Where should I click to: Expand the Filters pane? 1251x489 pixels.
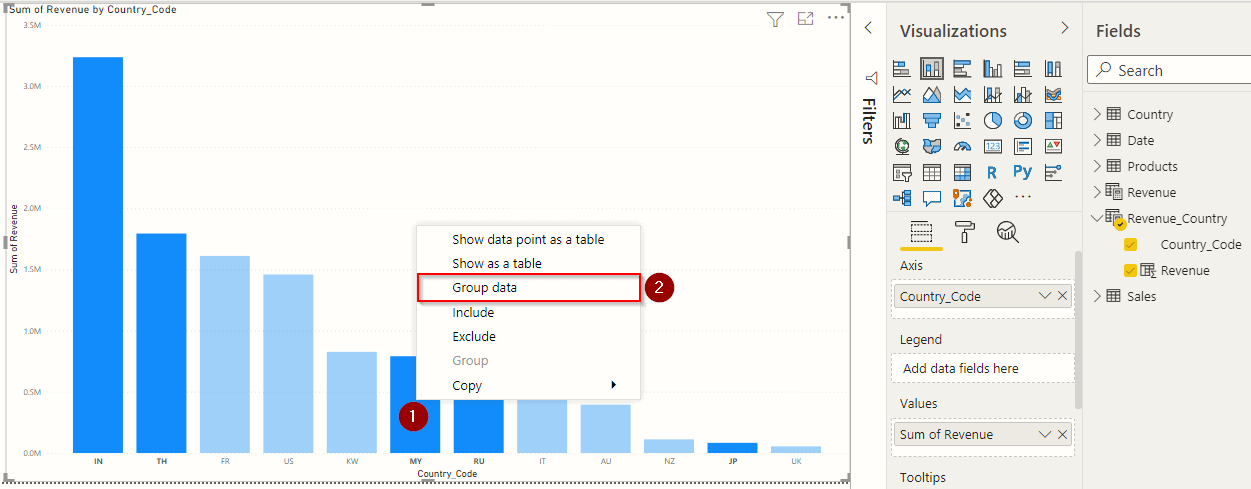pyautogui.click(x=868, y=28)
